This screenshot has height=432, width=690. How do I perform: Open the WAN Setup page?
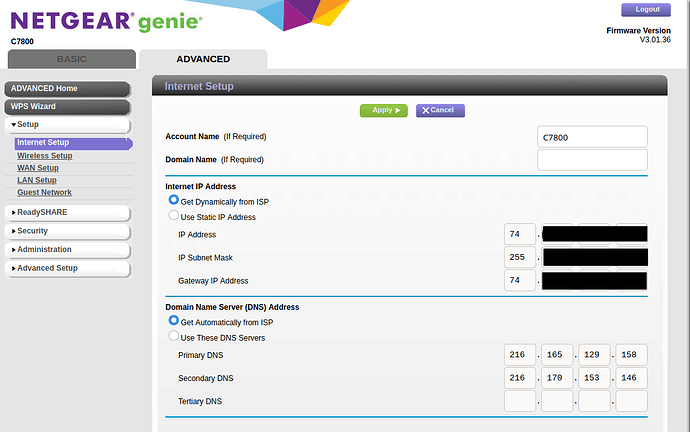pyautogui.click(x=38, y=168)
